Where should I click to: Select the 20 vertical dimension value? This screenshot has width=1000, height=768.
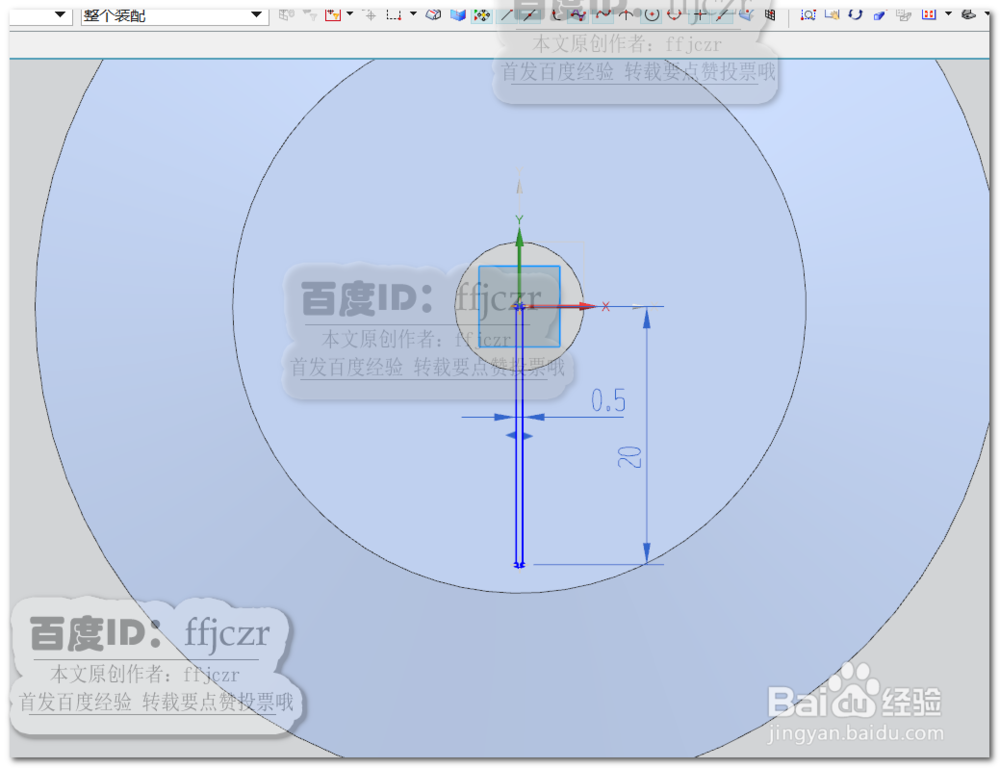(x=629, y=457)
